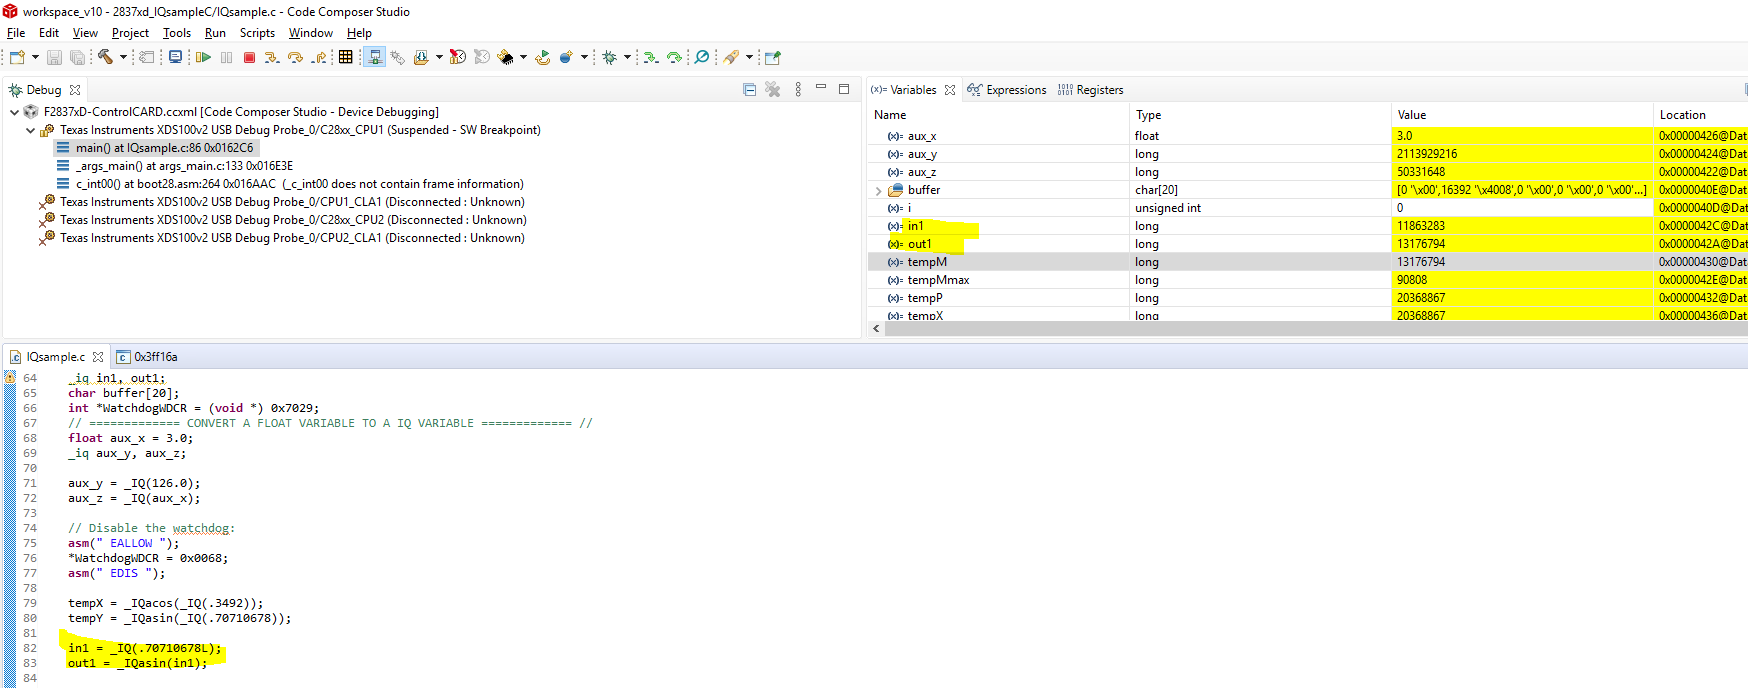Select the tempM variable row
Image resolution: width=1748 pixels, height=688 pixels.
click(1308, 262)
